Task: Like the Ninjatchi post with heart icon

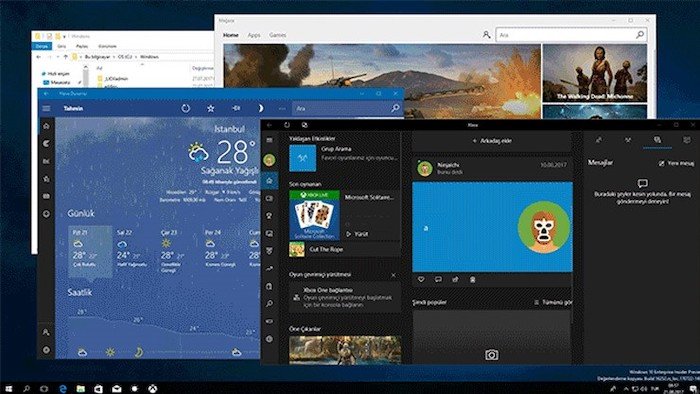Action: click(421, 279)
